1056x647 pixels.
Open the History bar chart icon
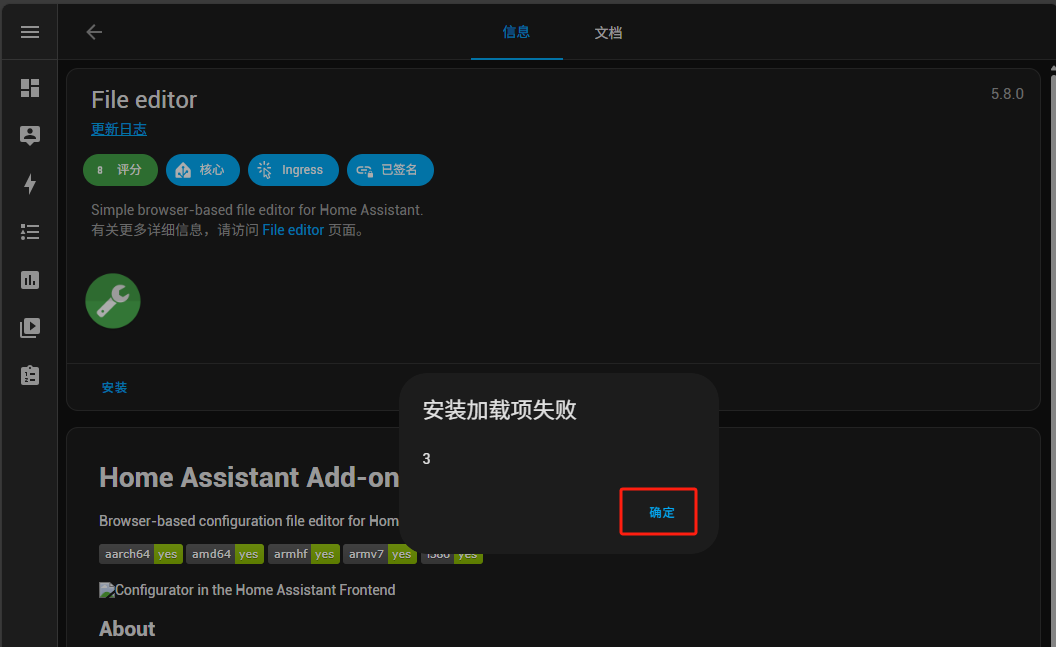[30, 280]
